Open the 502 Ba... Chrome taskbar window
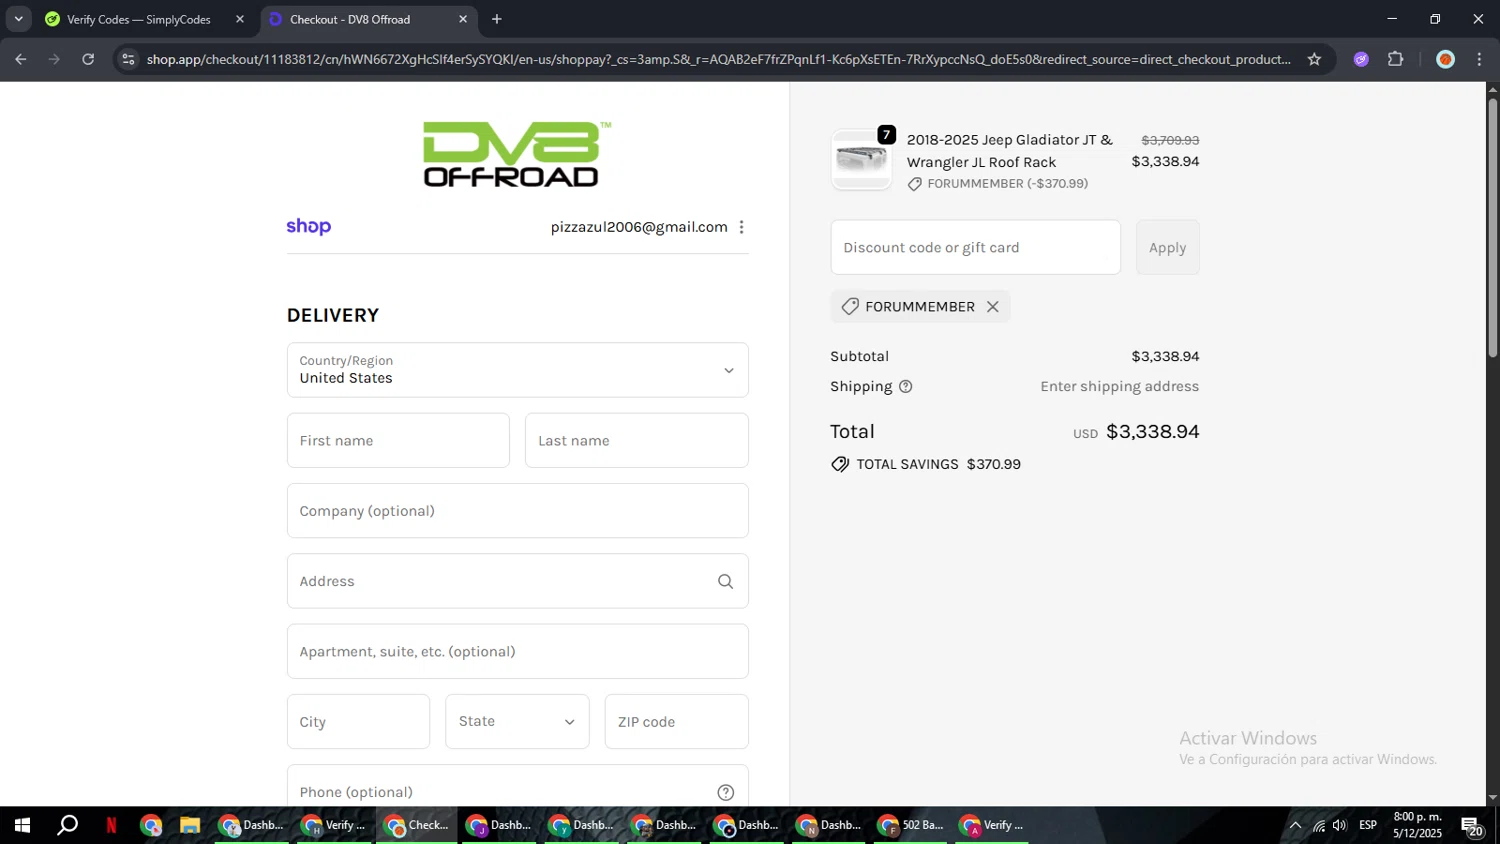 tap(910, 825)
